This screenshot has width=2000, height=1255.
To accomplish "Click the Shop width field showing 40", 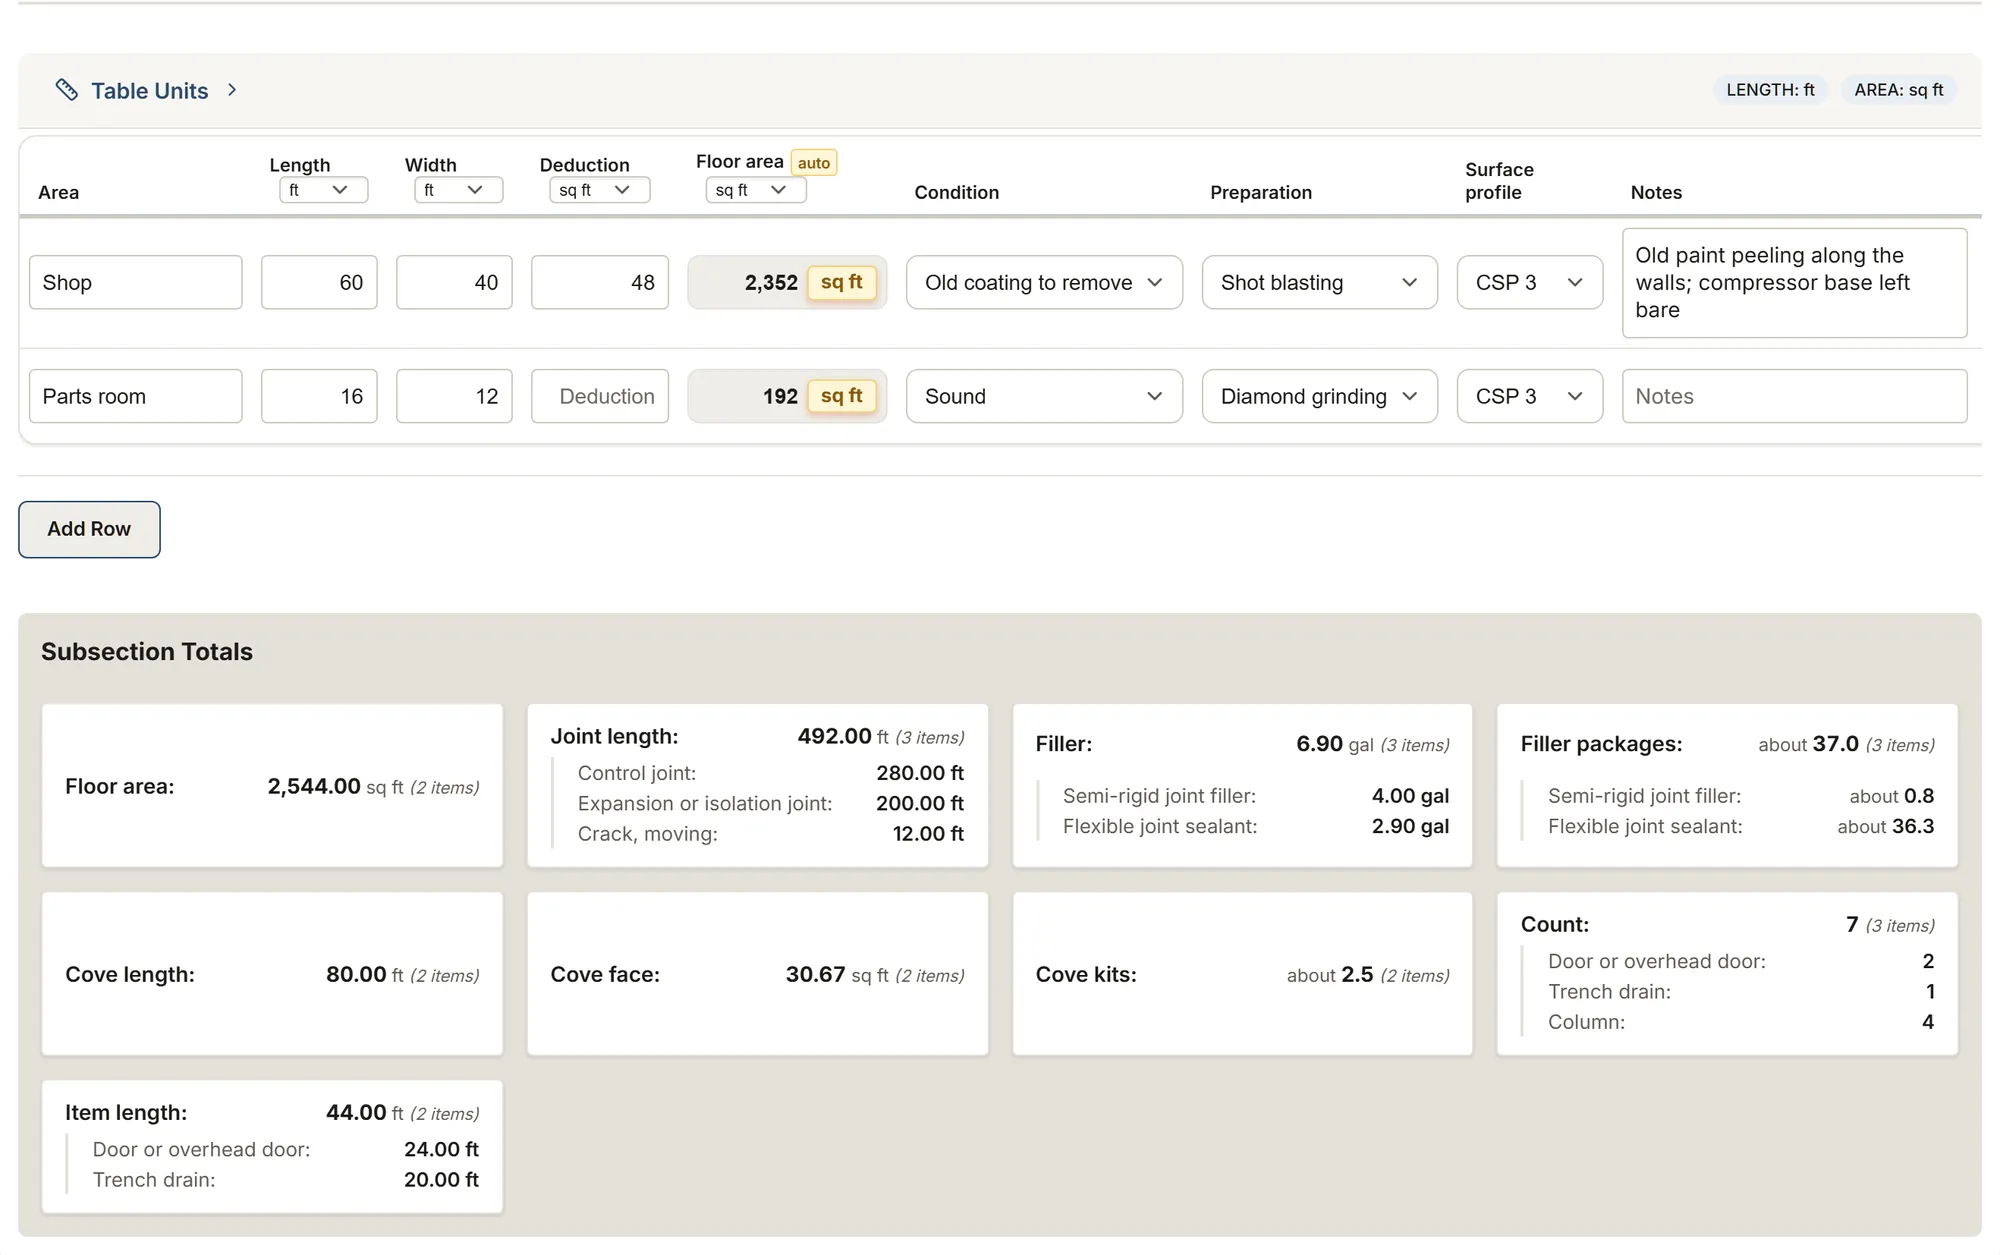I will 454,282.
